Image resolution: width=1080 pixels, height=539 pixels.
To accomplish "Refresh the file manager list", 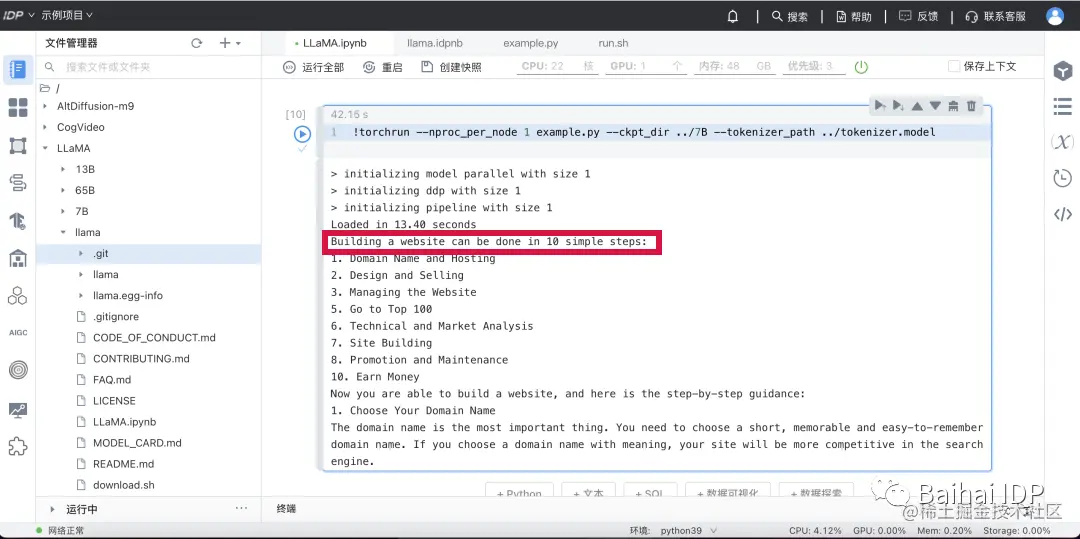I will 197,43.
